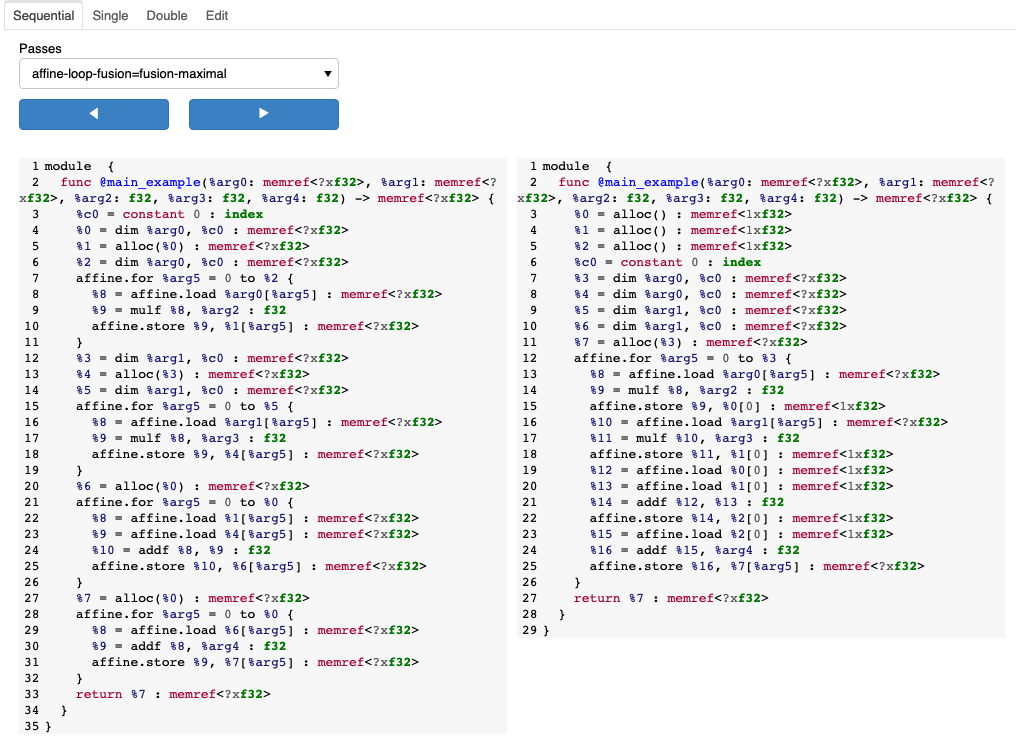Click the next pass right-arrow button
1016x738 pixels.
pyautogui.click(x=264, y=114)
